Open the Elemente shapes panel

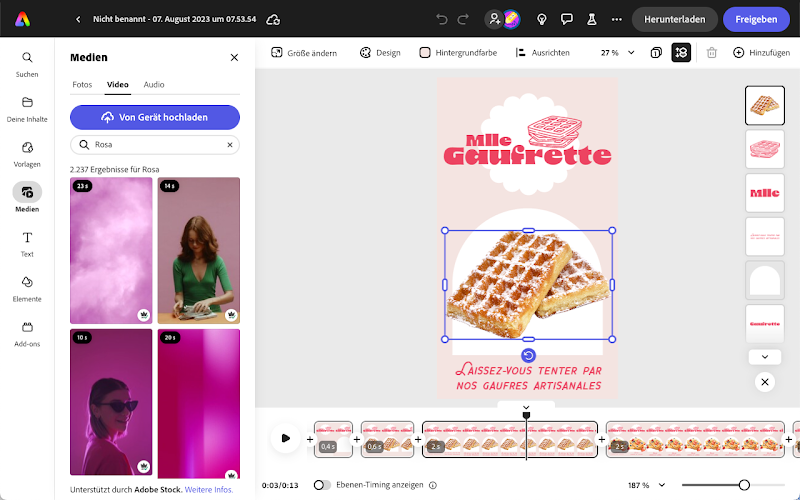[x=27, y=289]
